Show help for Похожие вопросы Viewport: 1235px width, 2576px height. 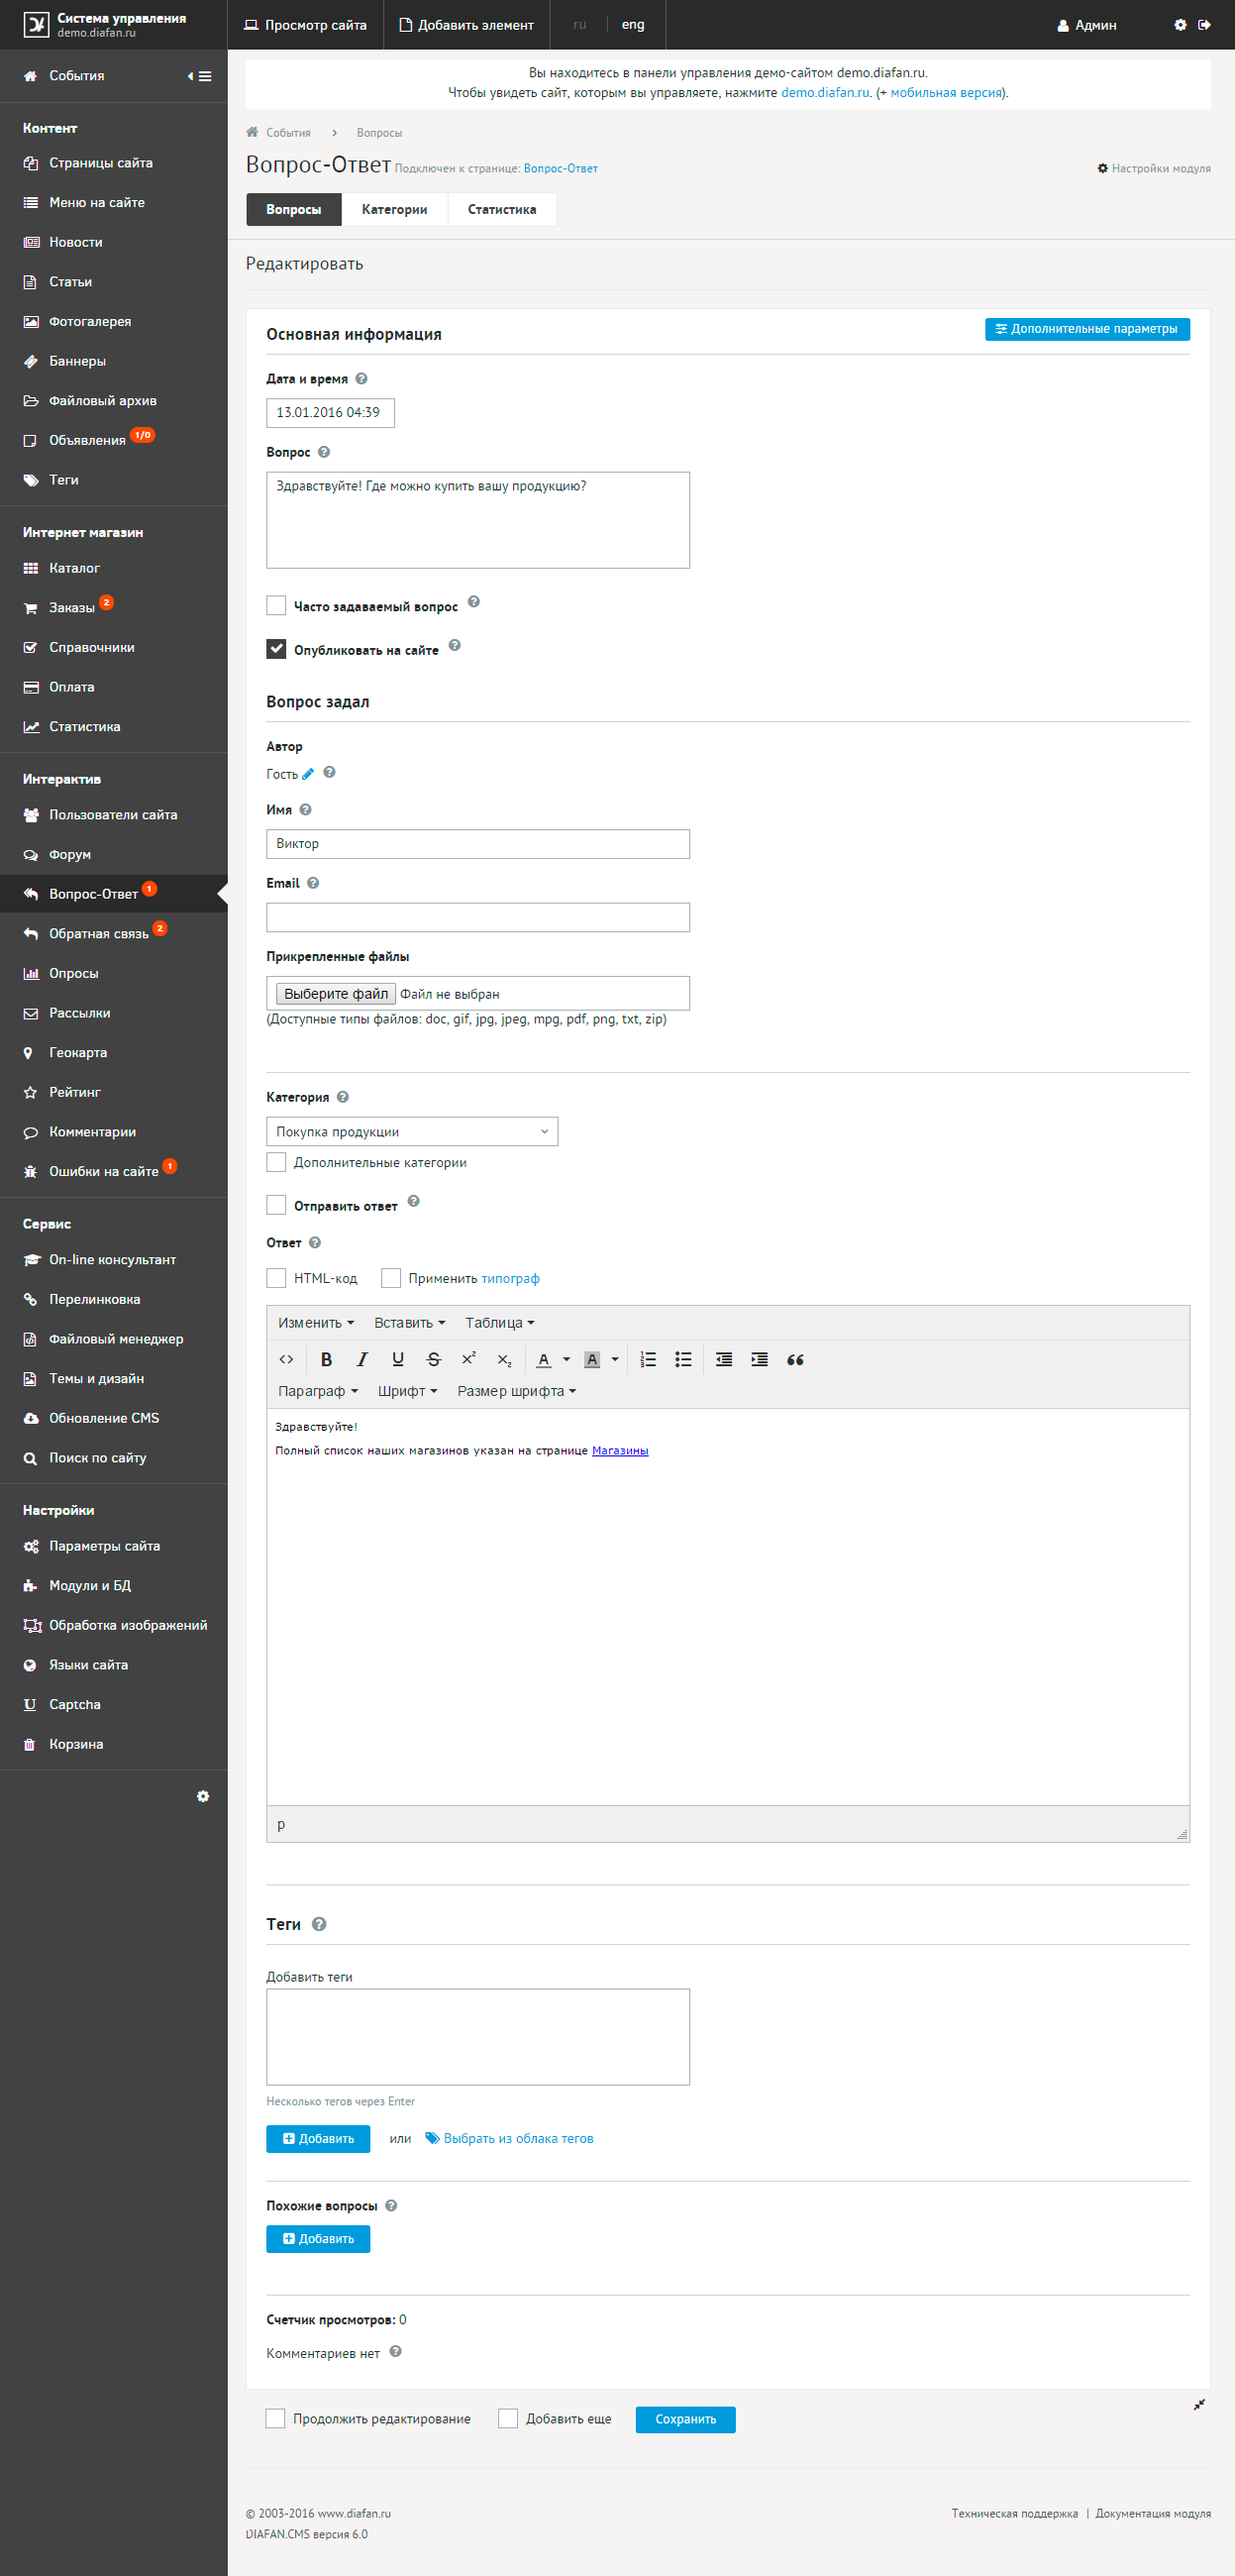click(391, 2206)
